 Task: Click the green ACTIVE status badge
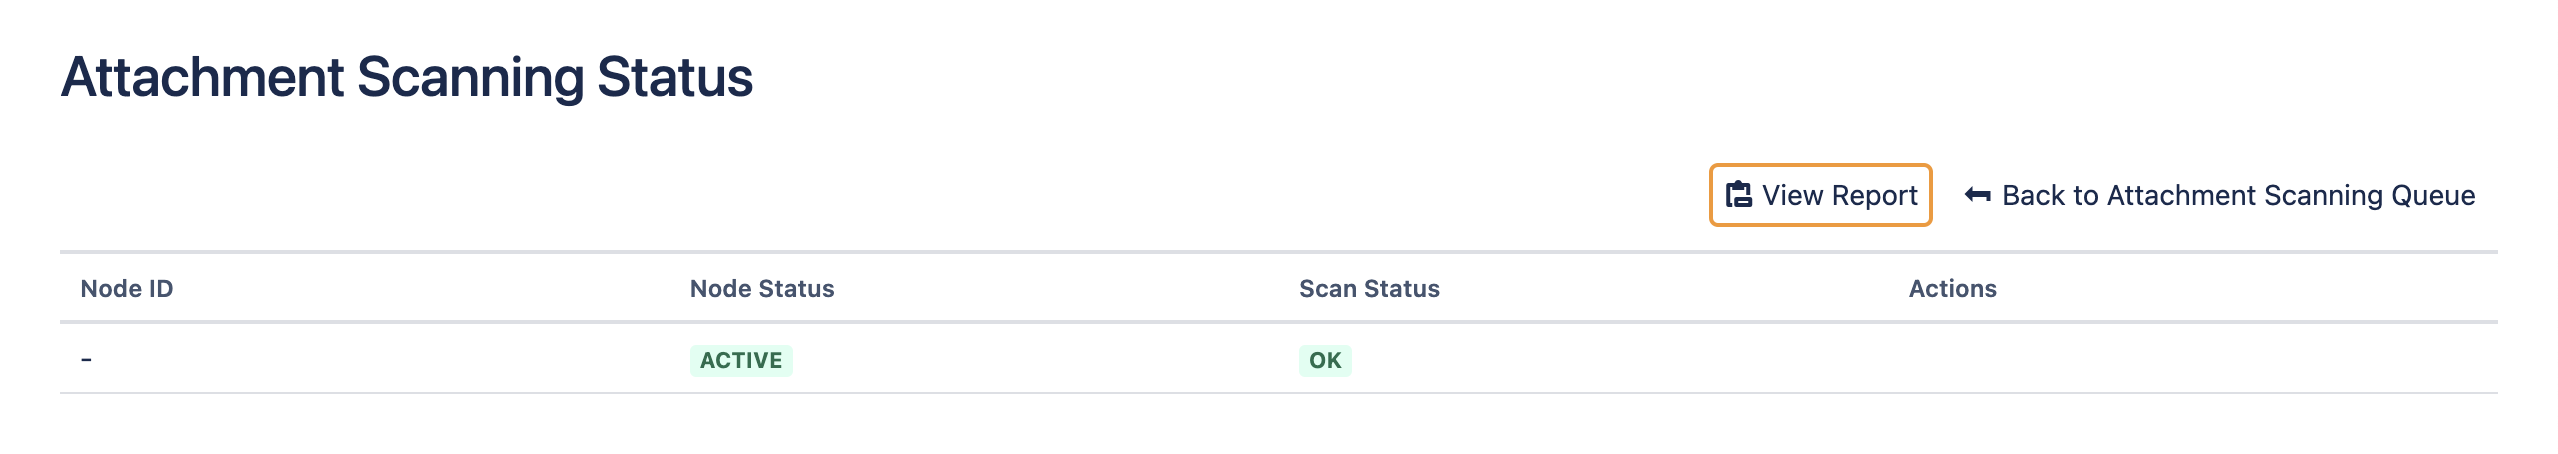point(741,360)
